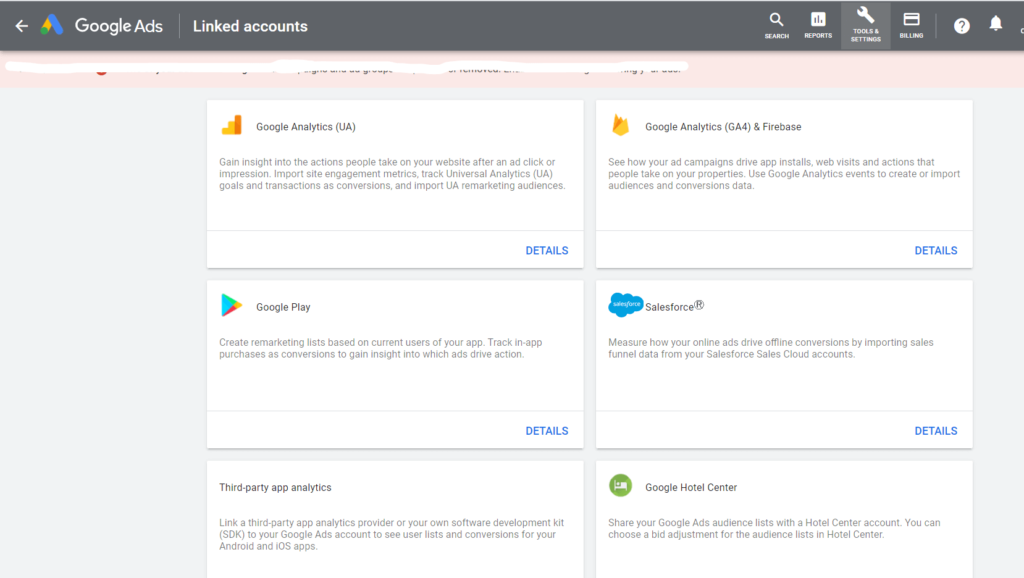Click the Google Analytics (UA) description text
The image size is (1024, 578).
pyautogui.click(x=392, y=174)
